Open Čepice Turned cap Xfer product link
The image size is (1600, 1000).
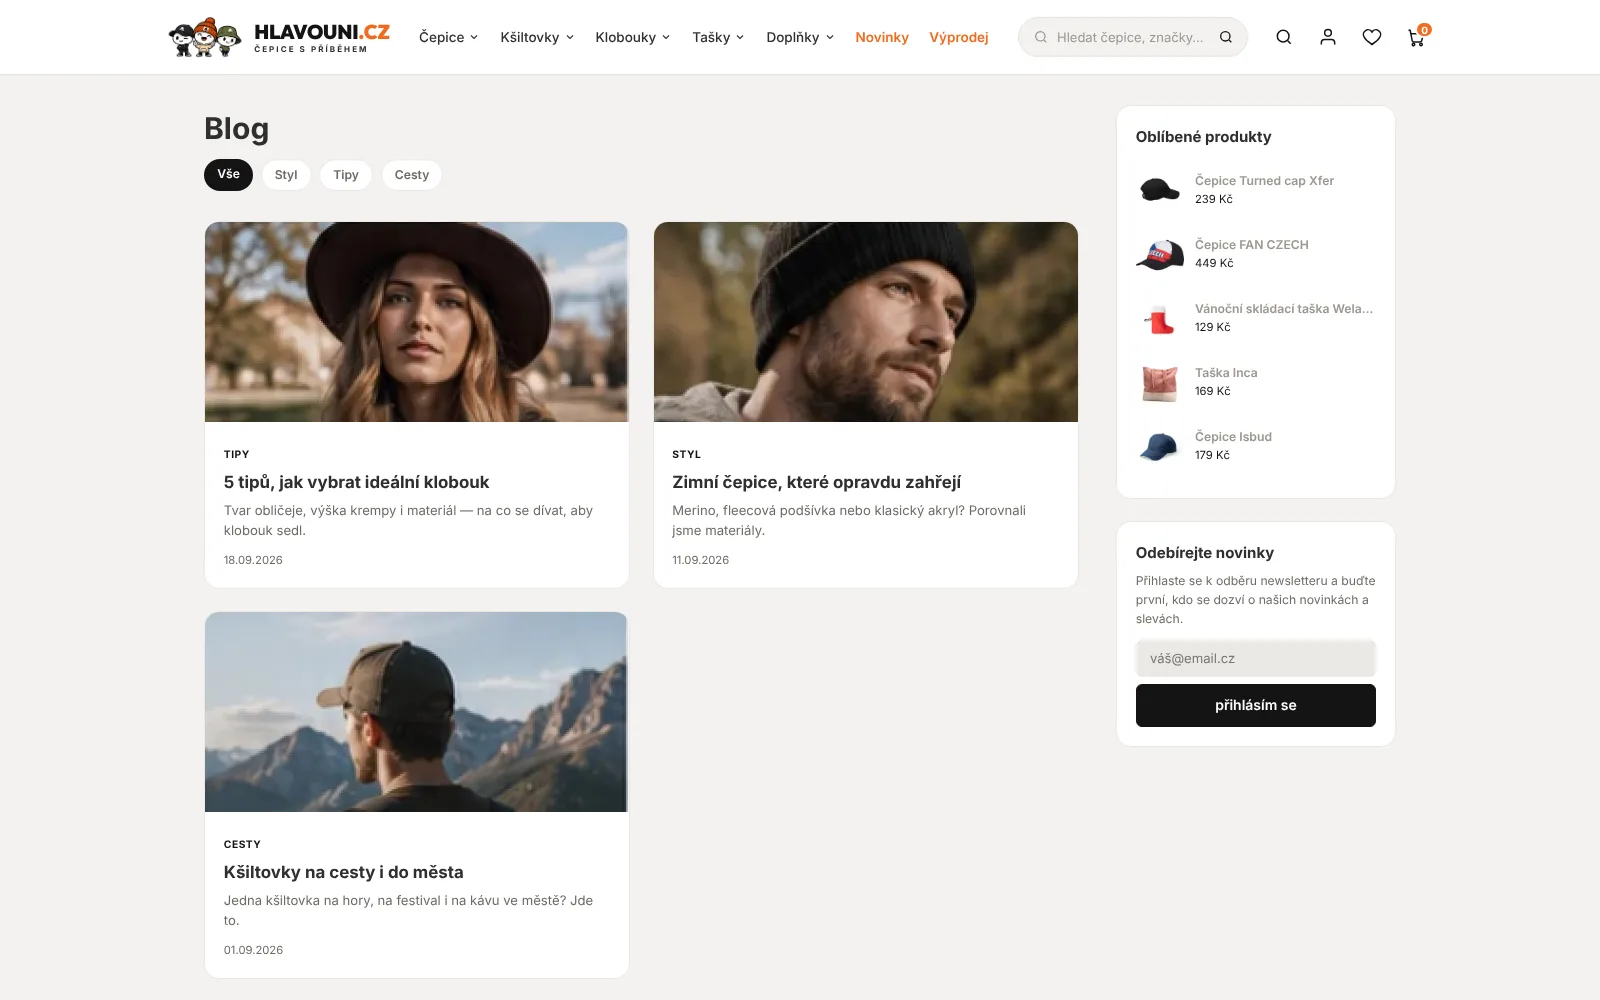(x=1265, y=181)
